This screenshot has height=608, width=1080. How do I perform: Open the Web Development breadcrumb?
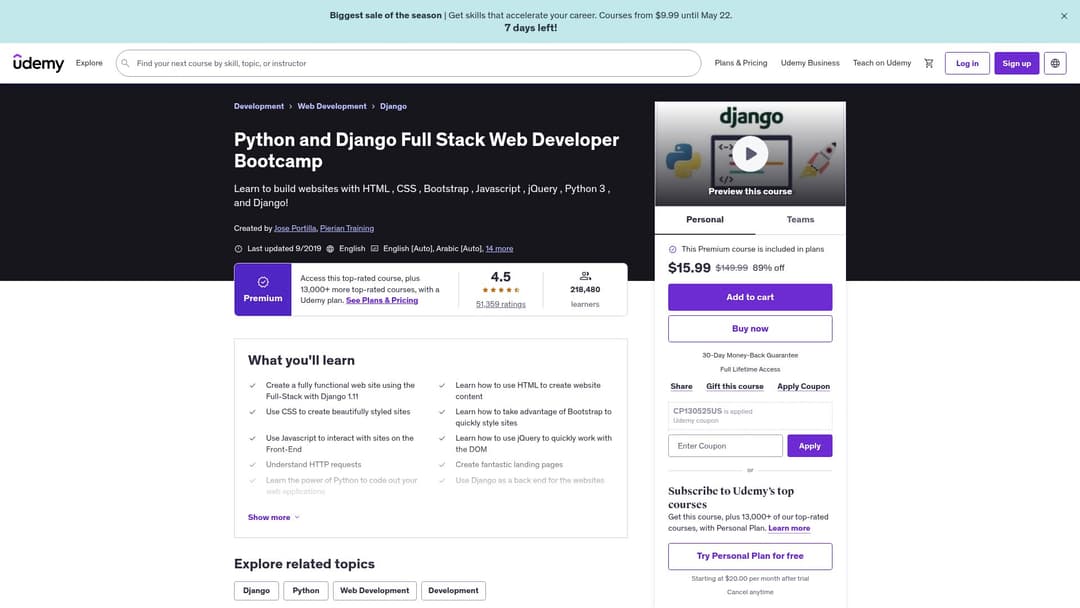(x=332, y=106)
